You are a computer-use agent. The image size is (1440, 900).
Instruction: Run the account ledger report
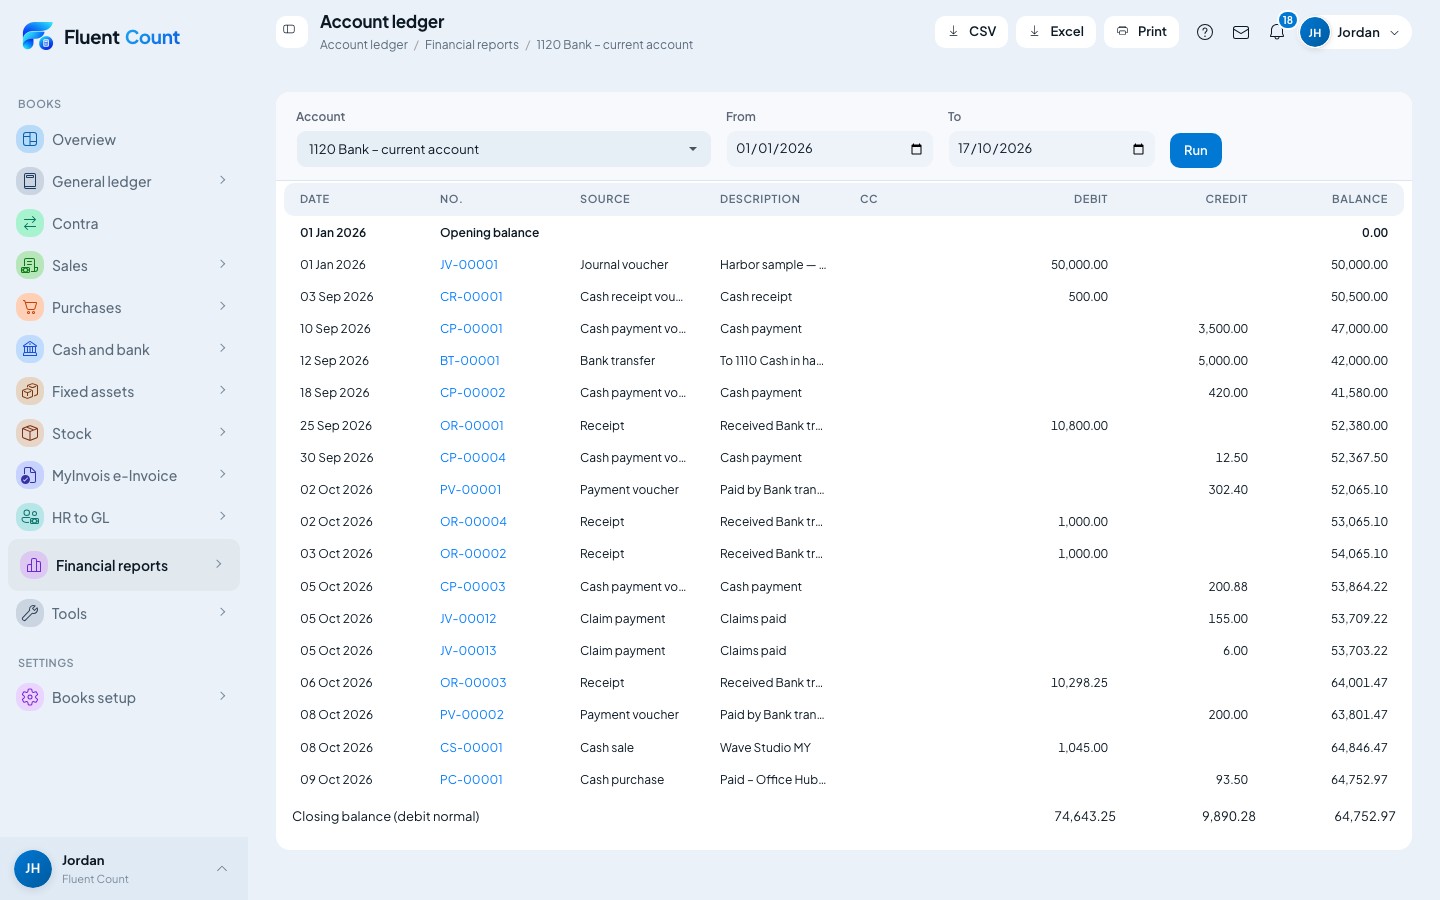pyautogui.click(x=1196, y=150)
